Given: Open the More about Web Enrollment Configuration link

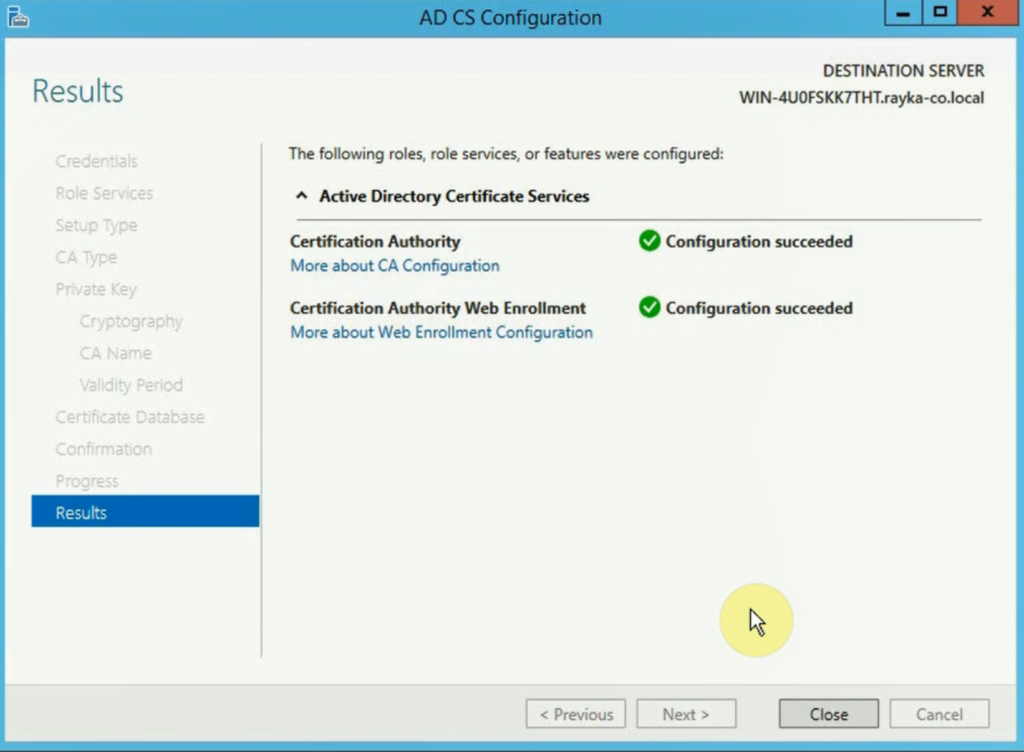Looking at the screenshot, I should [x=441, y=332].
